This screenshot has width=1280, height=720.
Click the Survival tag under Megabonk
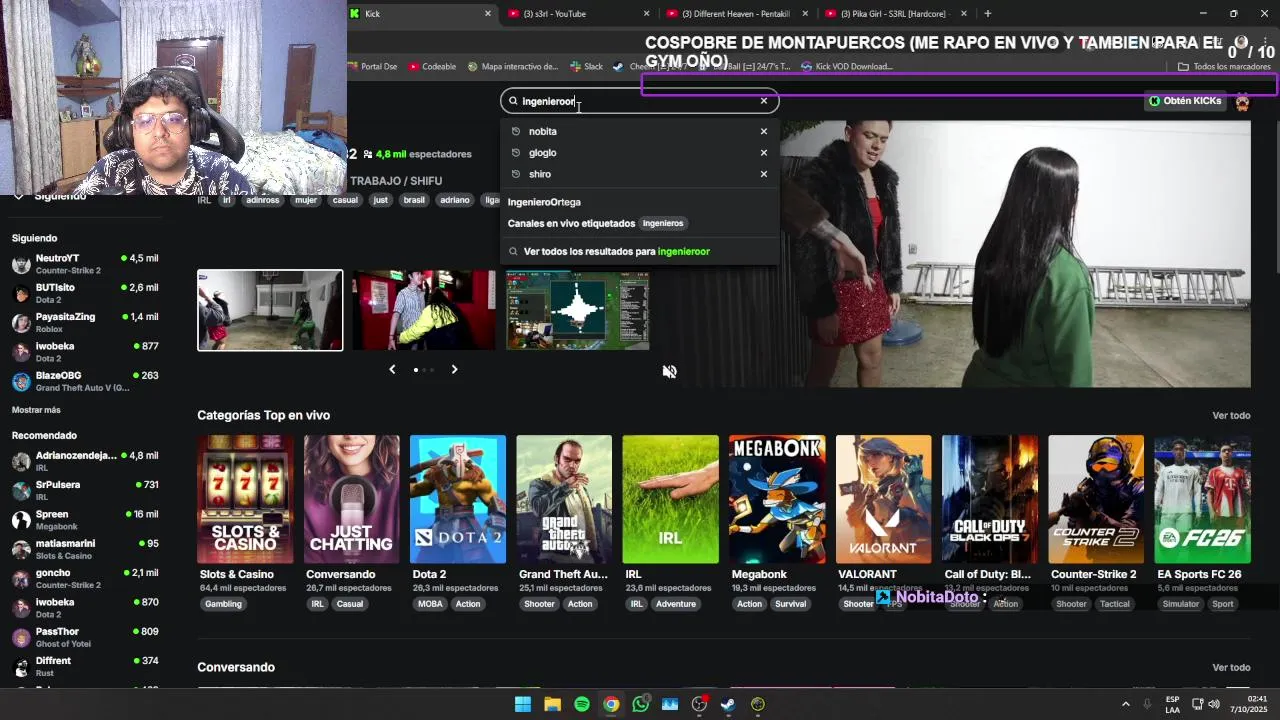click(790, 604)
